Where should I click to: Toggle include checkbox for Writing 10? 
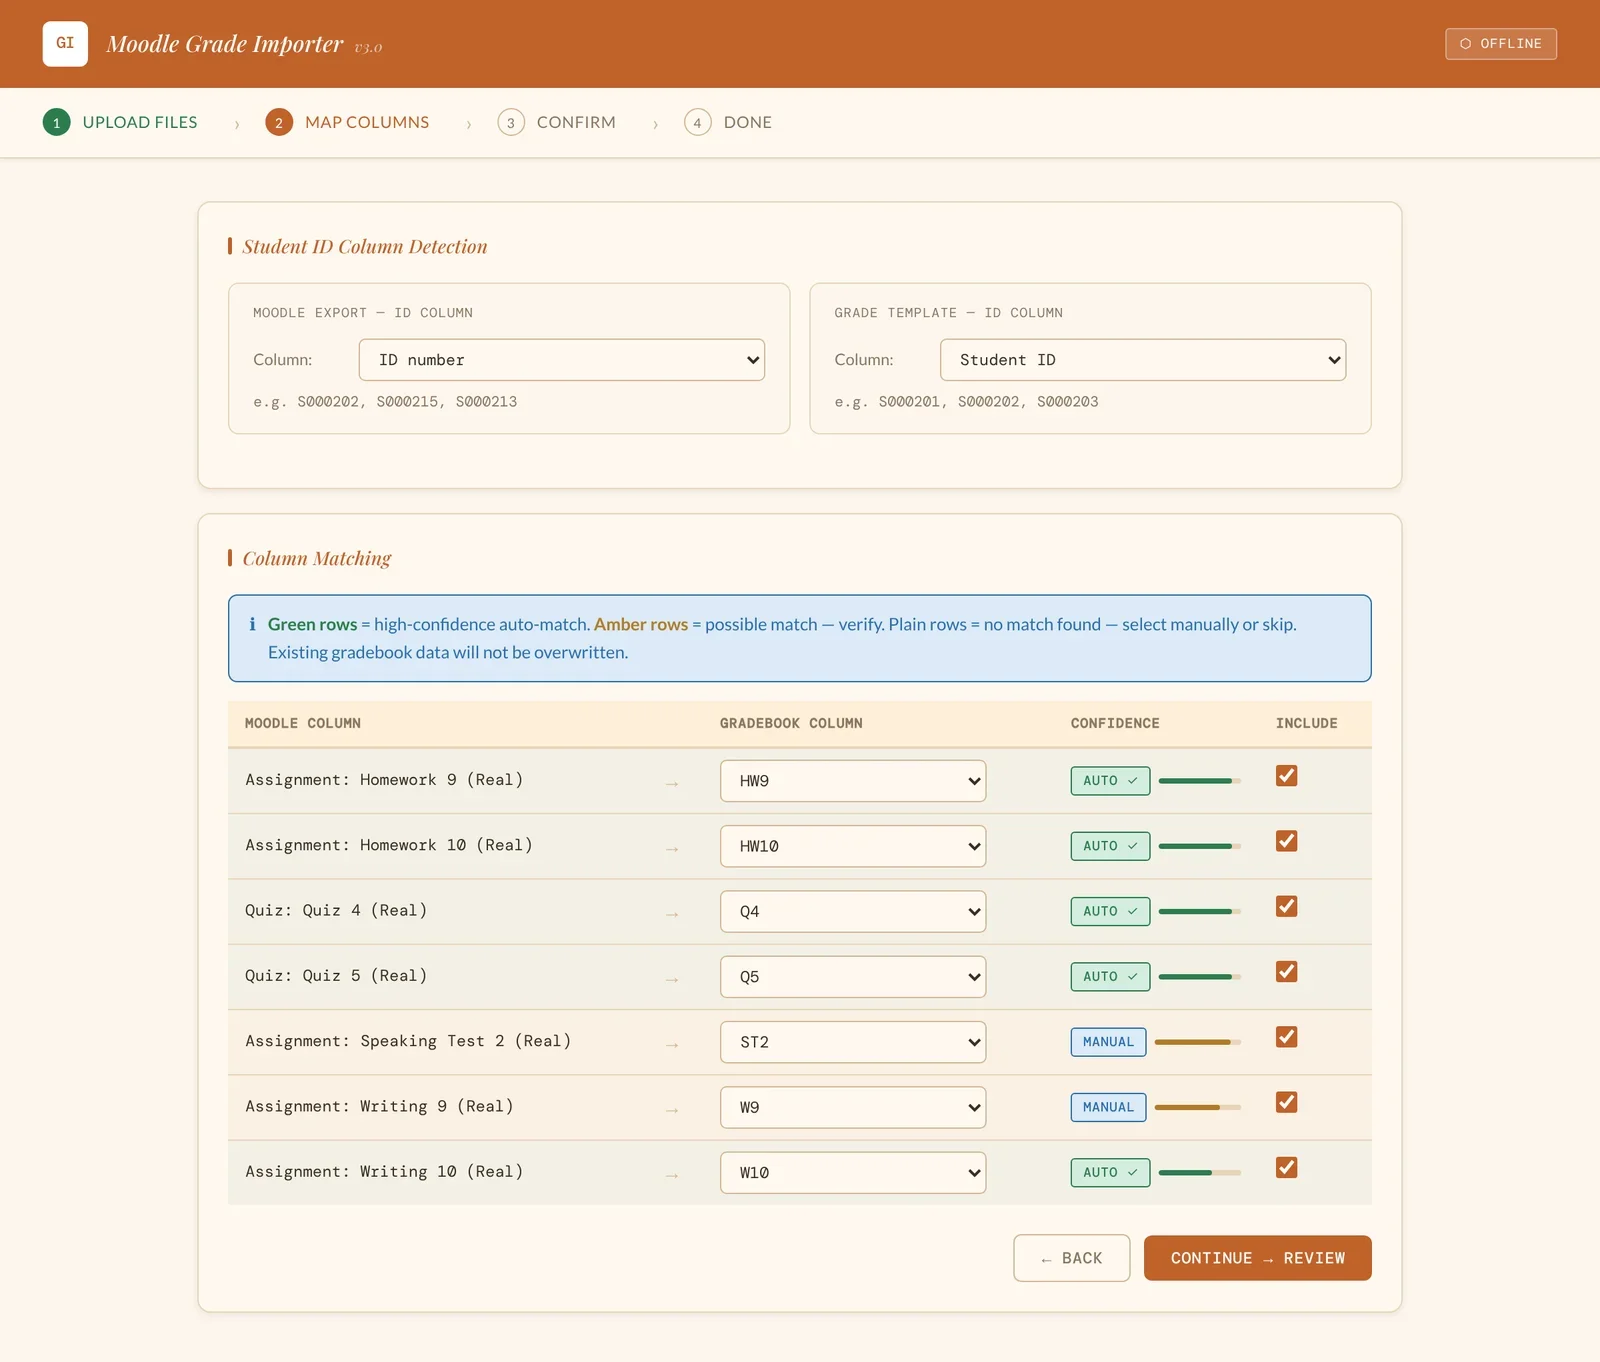click(x=1287, y=1167)
